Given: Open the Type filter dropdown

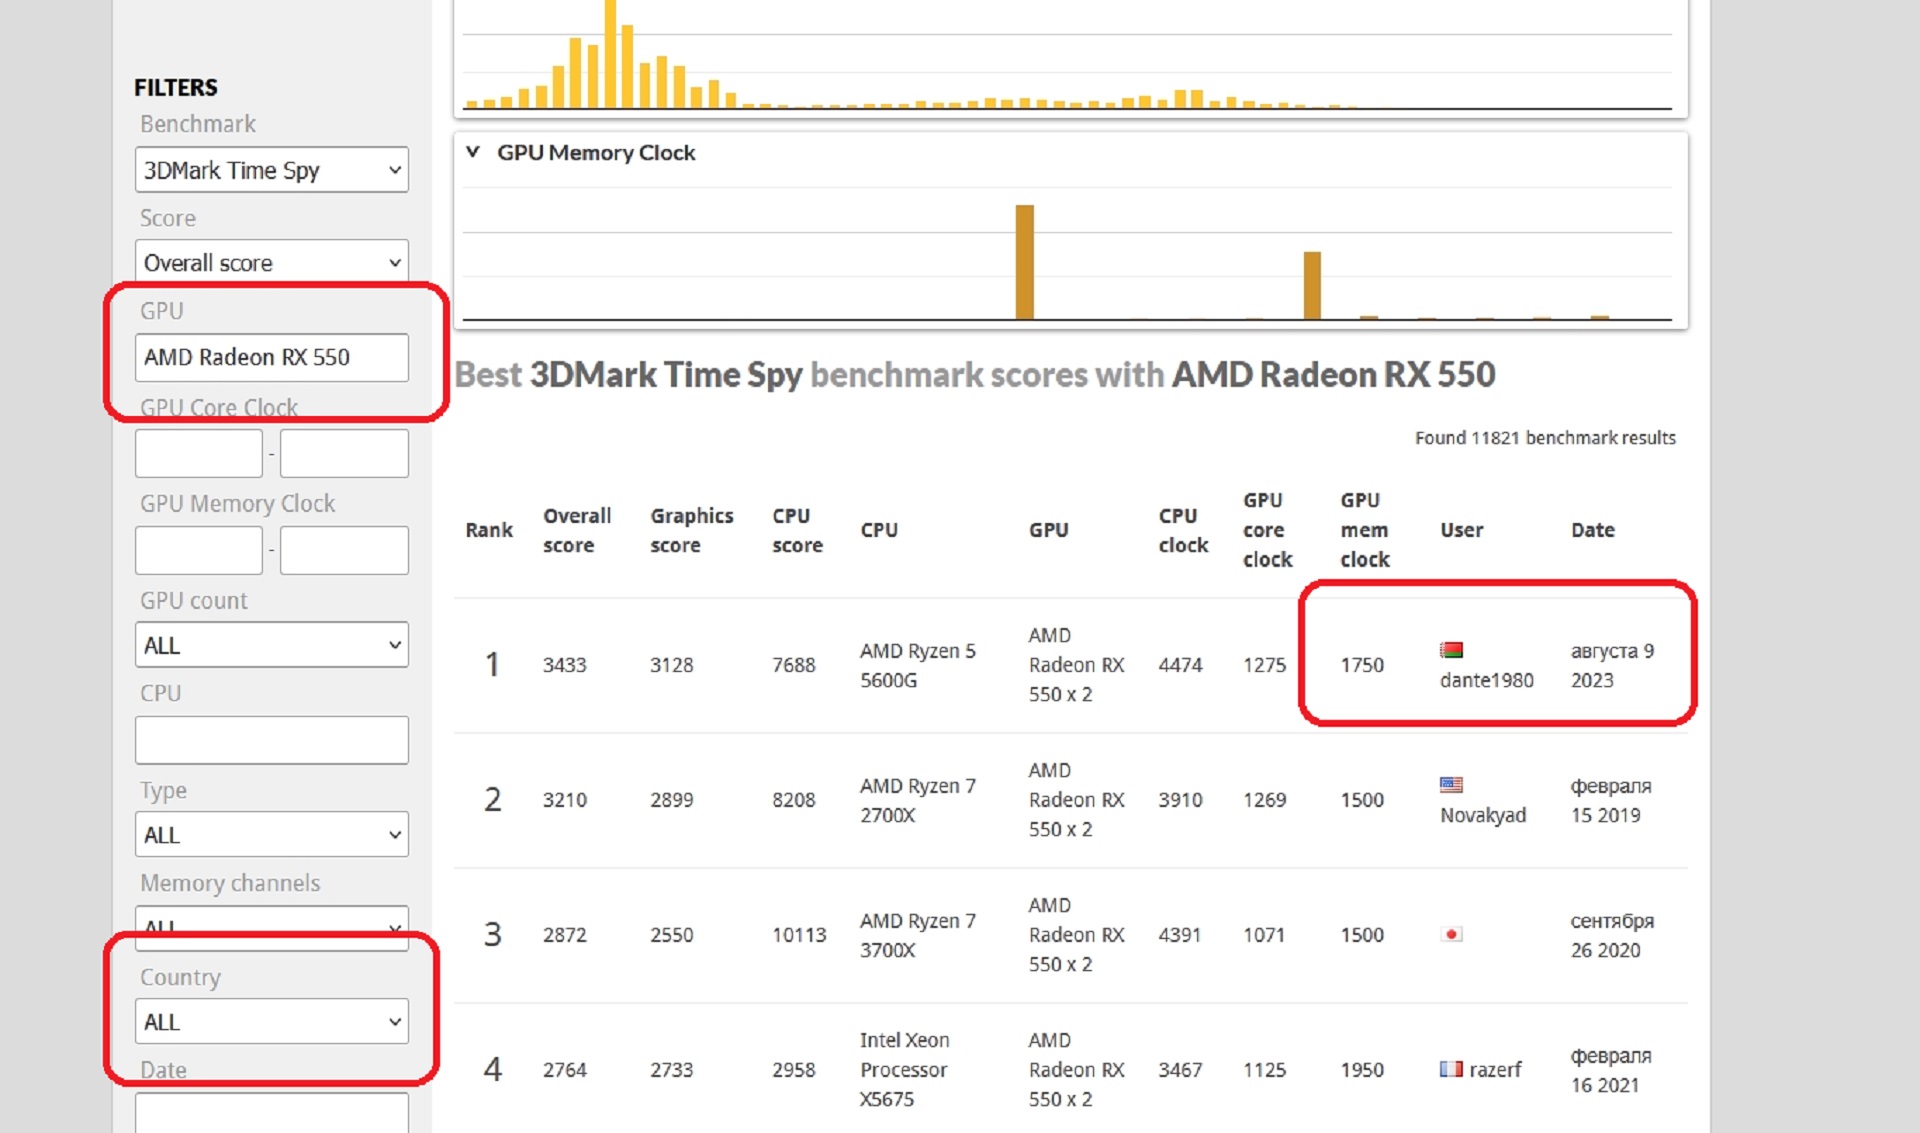Looking at the screenshot, I should tap(271, 835).
